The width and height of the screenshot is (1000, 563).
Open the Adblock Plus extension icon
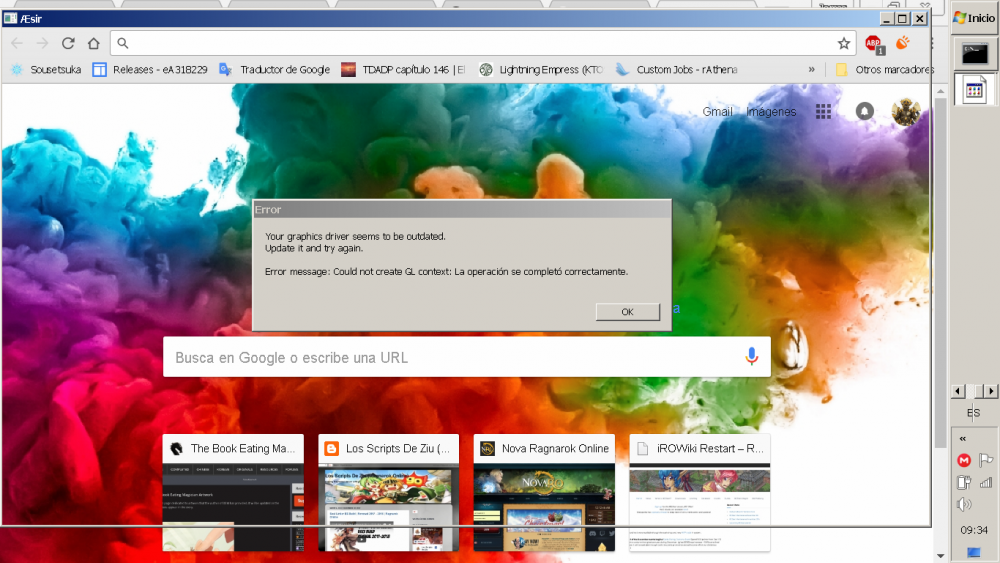point(874,44)
